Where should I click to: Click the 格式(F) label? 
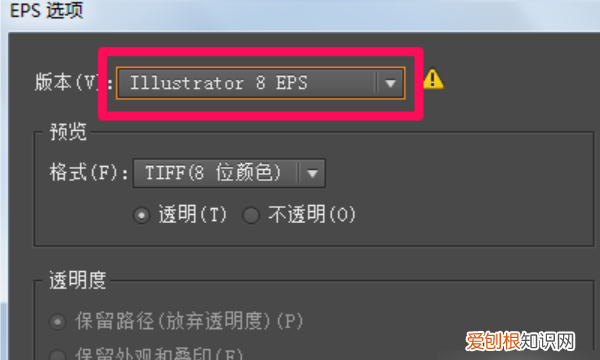coord(89,173)
